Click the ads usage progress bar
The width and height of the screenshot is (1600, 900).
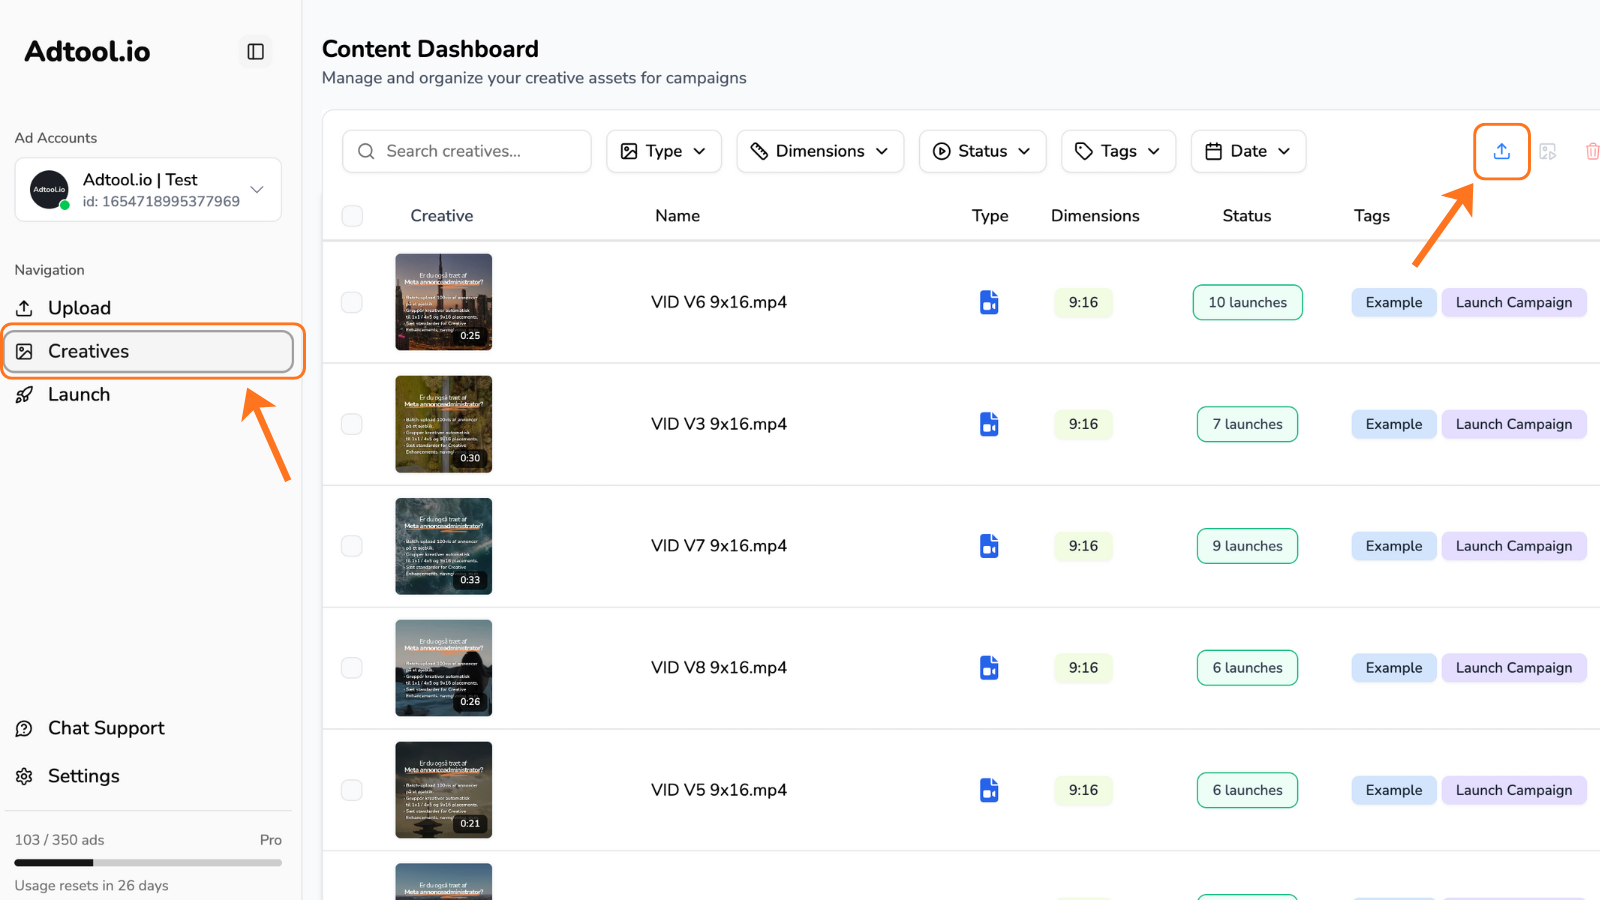pos(147,862)
